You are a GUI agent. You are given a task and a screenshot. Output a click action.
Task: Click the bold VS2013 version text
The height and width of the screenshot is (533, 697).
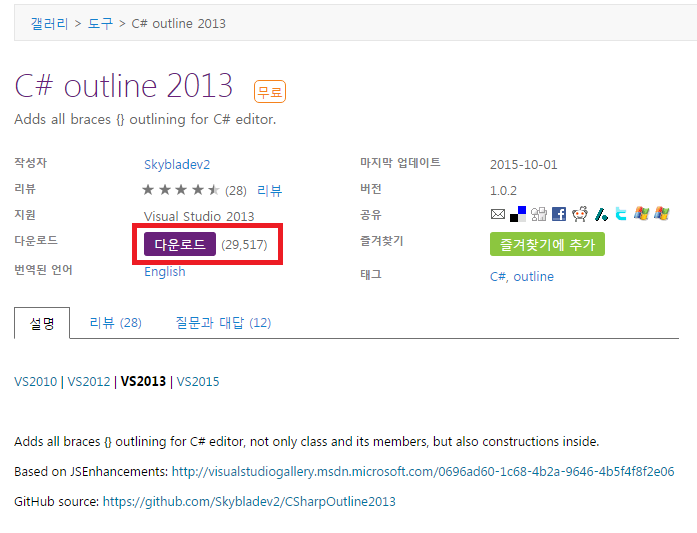coord(143,381)
